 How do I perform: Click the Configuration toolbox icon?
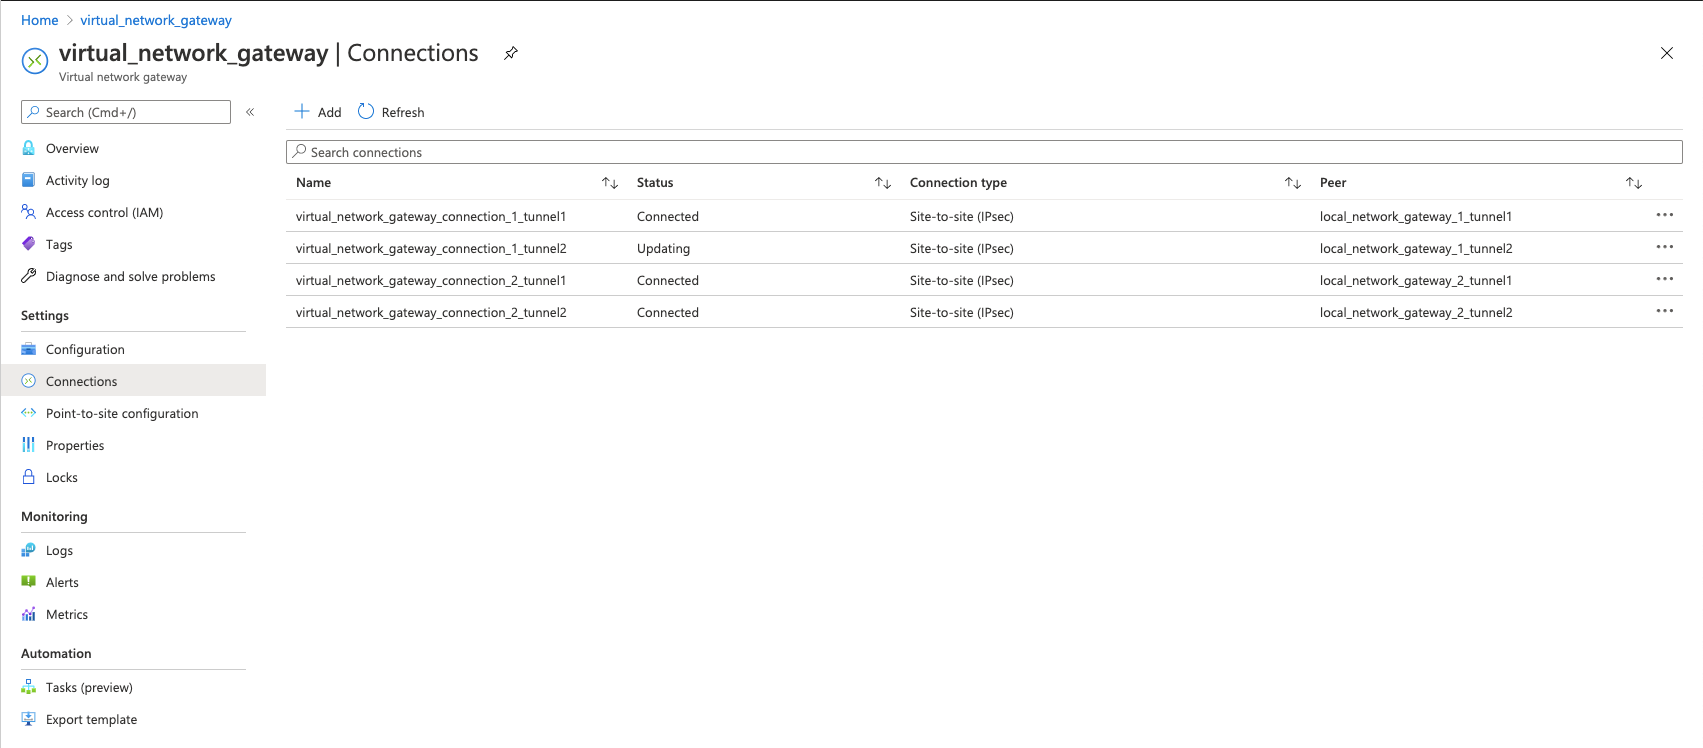pyautogui.click(x=29, y=349)
